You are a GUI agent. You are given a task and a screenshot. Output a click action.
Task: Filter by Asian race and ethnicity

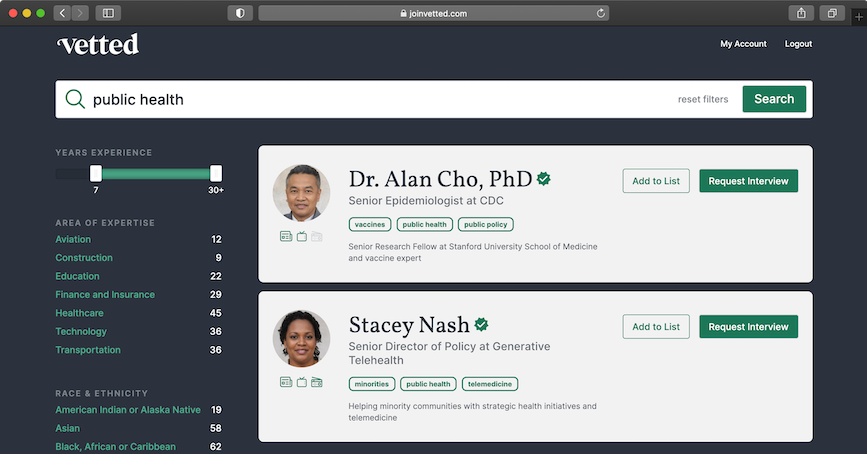[x=67, y=428]
